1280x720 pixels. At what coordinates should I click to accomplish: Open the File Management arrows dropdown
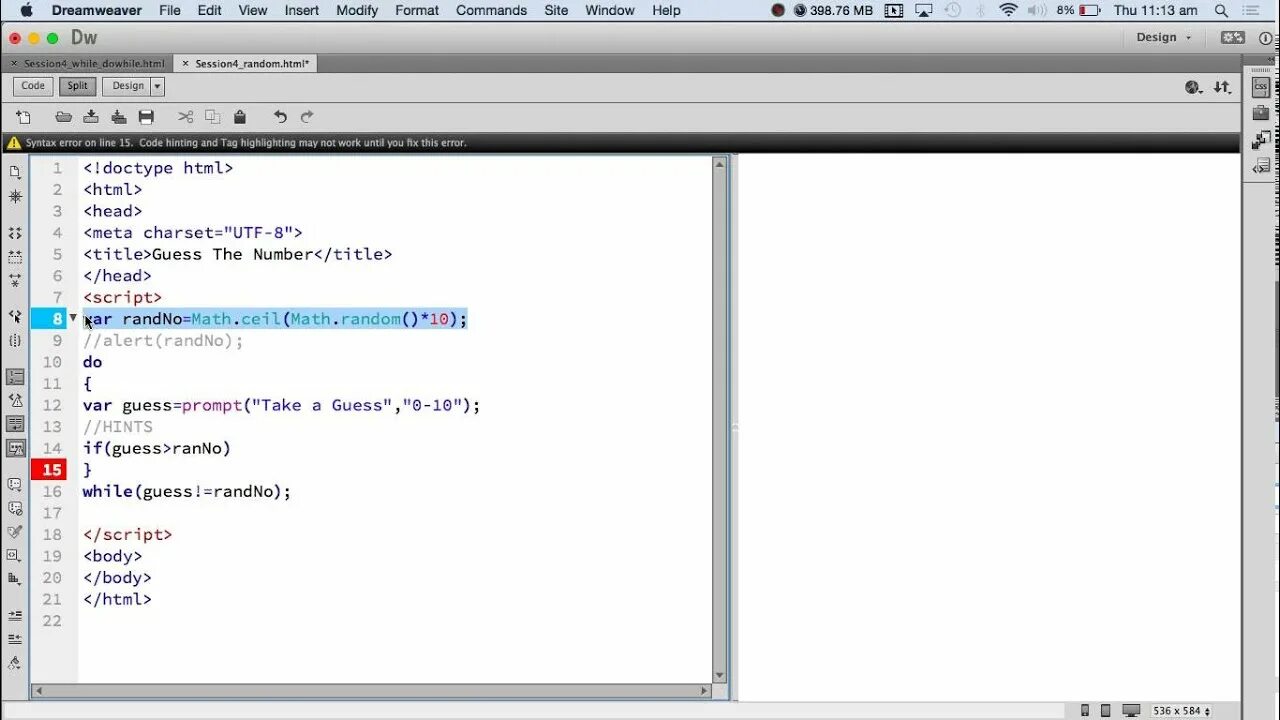tap(1222, 87)
